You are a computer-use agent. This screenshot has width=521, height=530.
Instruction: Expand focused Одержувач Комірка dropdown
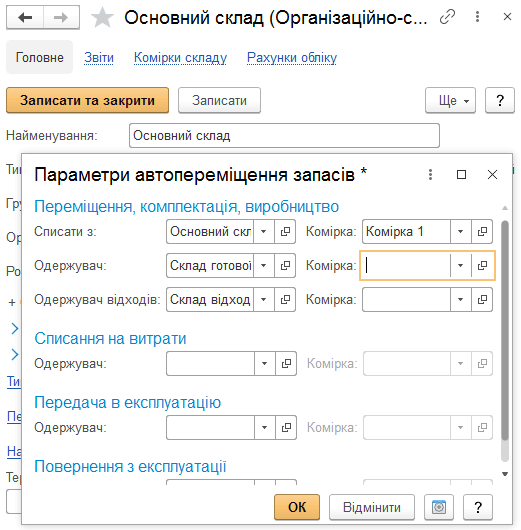460,266
